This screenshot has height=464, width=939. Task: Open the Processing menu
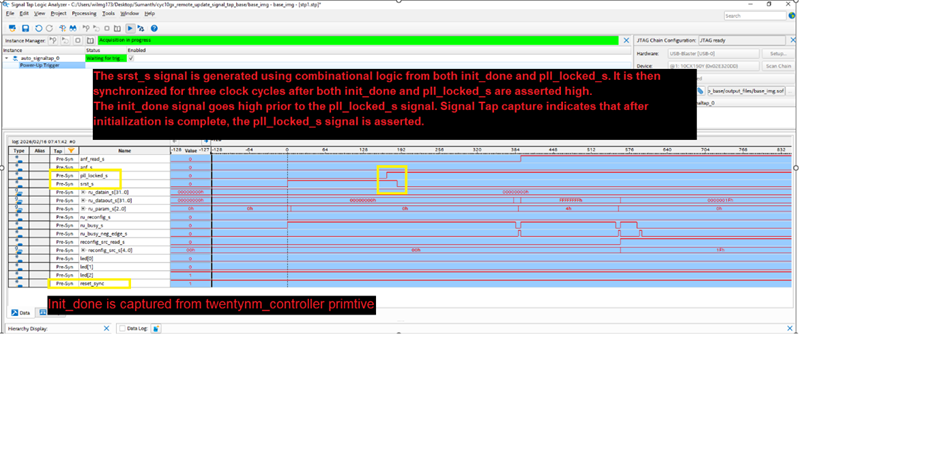84,13
